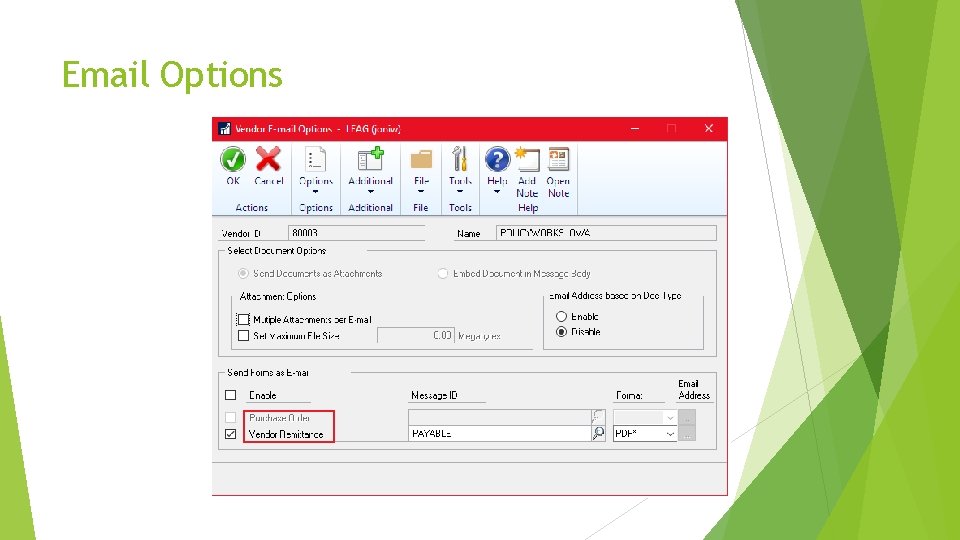This screenshot has height=540, width=960.
Task: Expand the Options dropdown arrow
Action: click(x=315, y=192)
